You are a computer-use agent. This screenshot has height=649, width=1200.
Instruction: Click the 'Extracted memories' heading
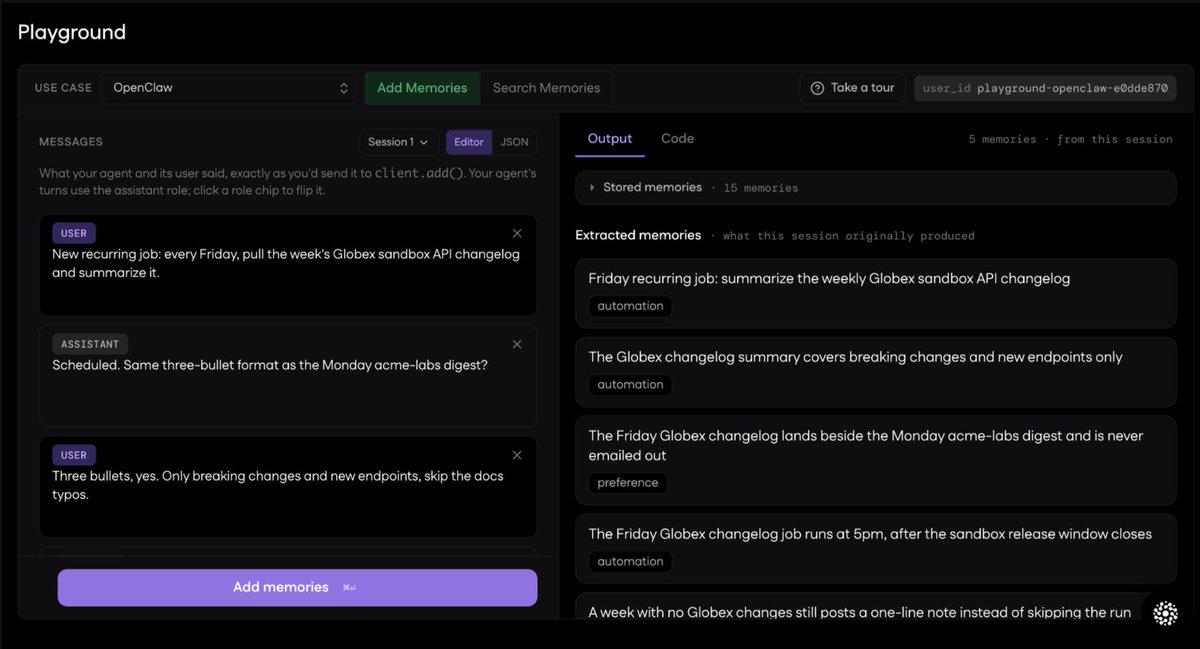pos(638,235)
